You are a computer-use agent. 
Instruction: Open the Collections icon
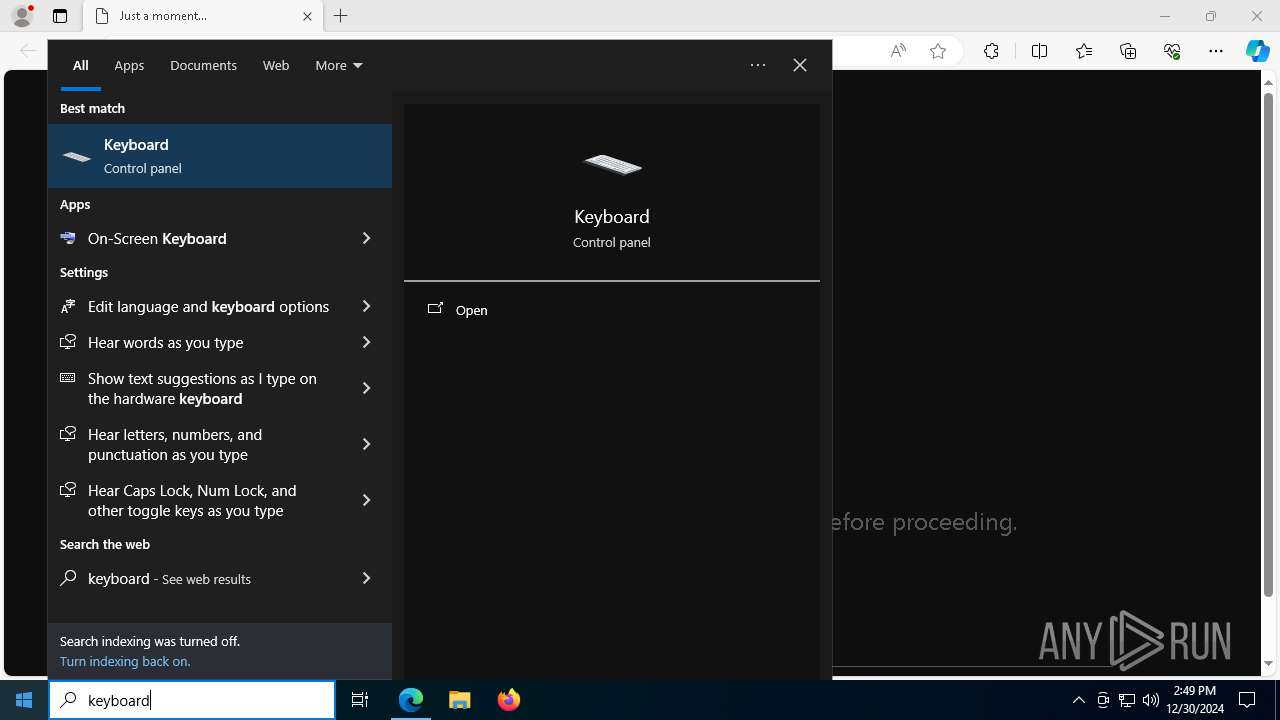1128,51
